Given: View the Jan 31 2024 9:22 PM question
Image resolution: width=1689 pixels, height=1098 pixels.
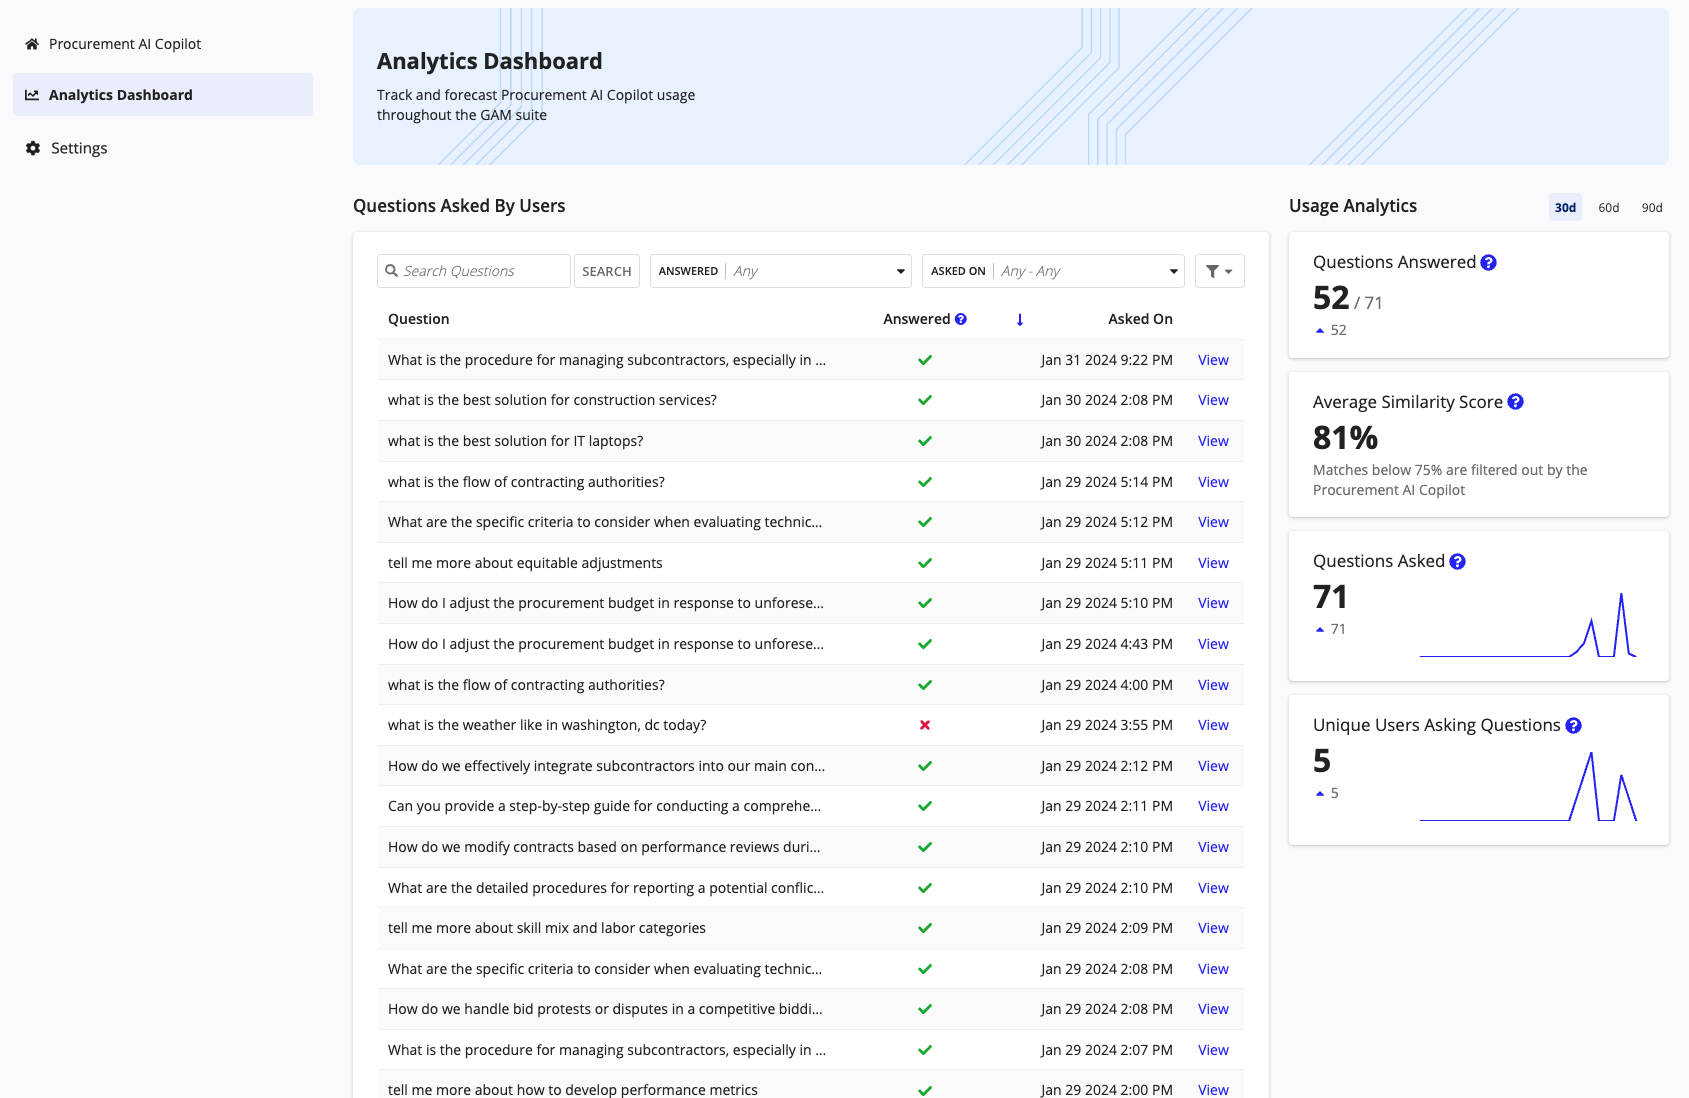Looking at the screenshot, I should (x=1213, y=360).
